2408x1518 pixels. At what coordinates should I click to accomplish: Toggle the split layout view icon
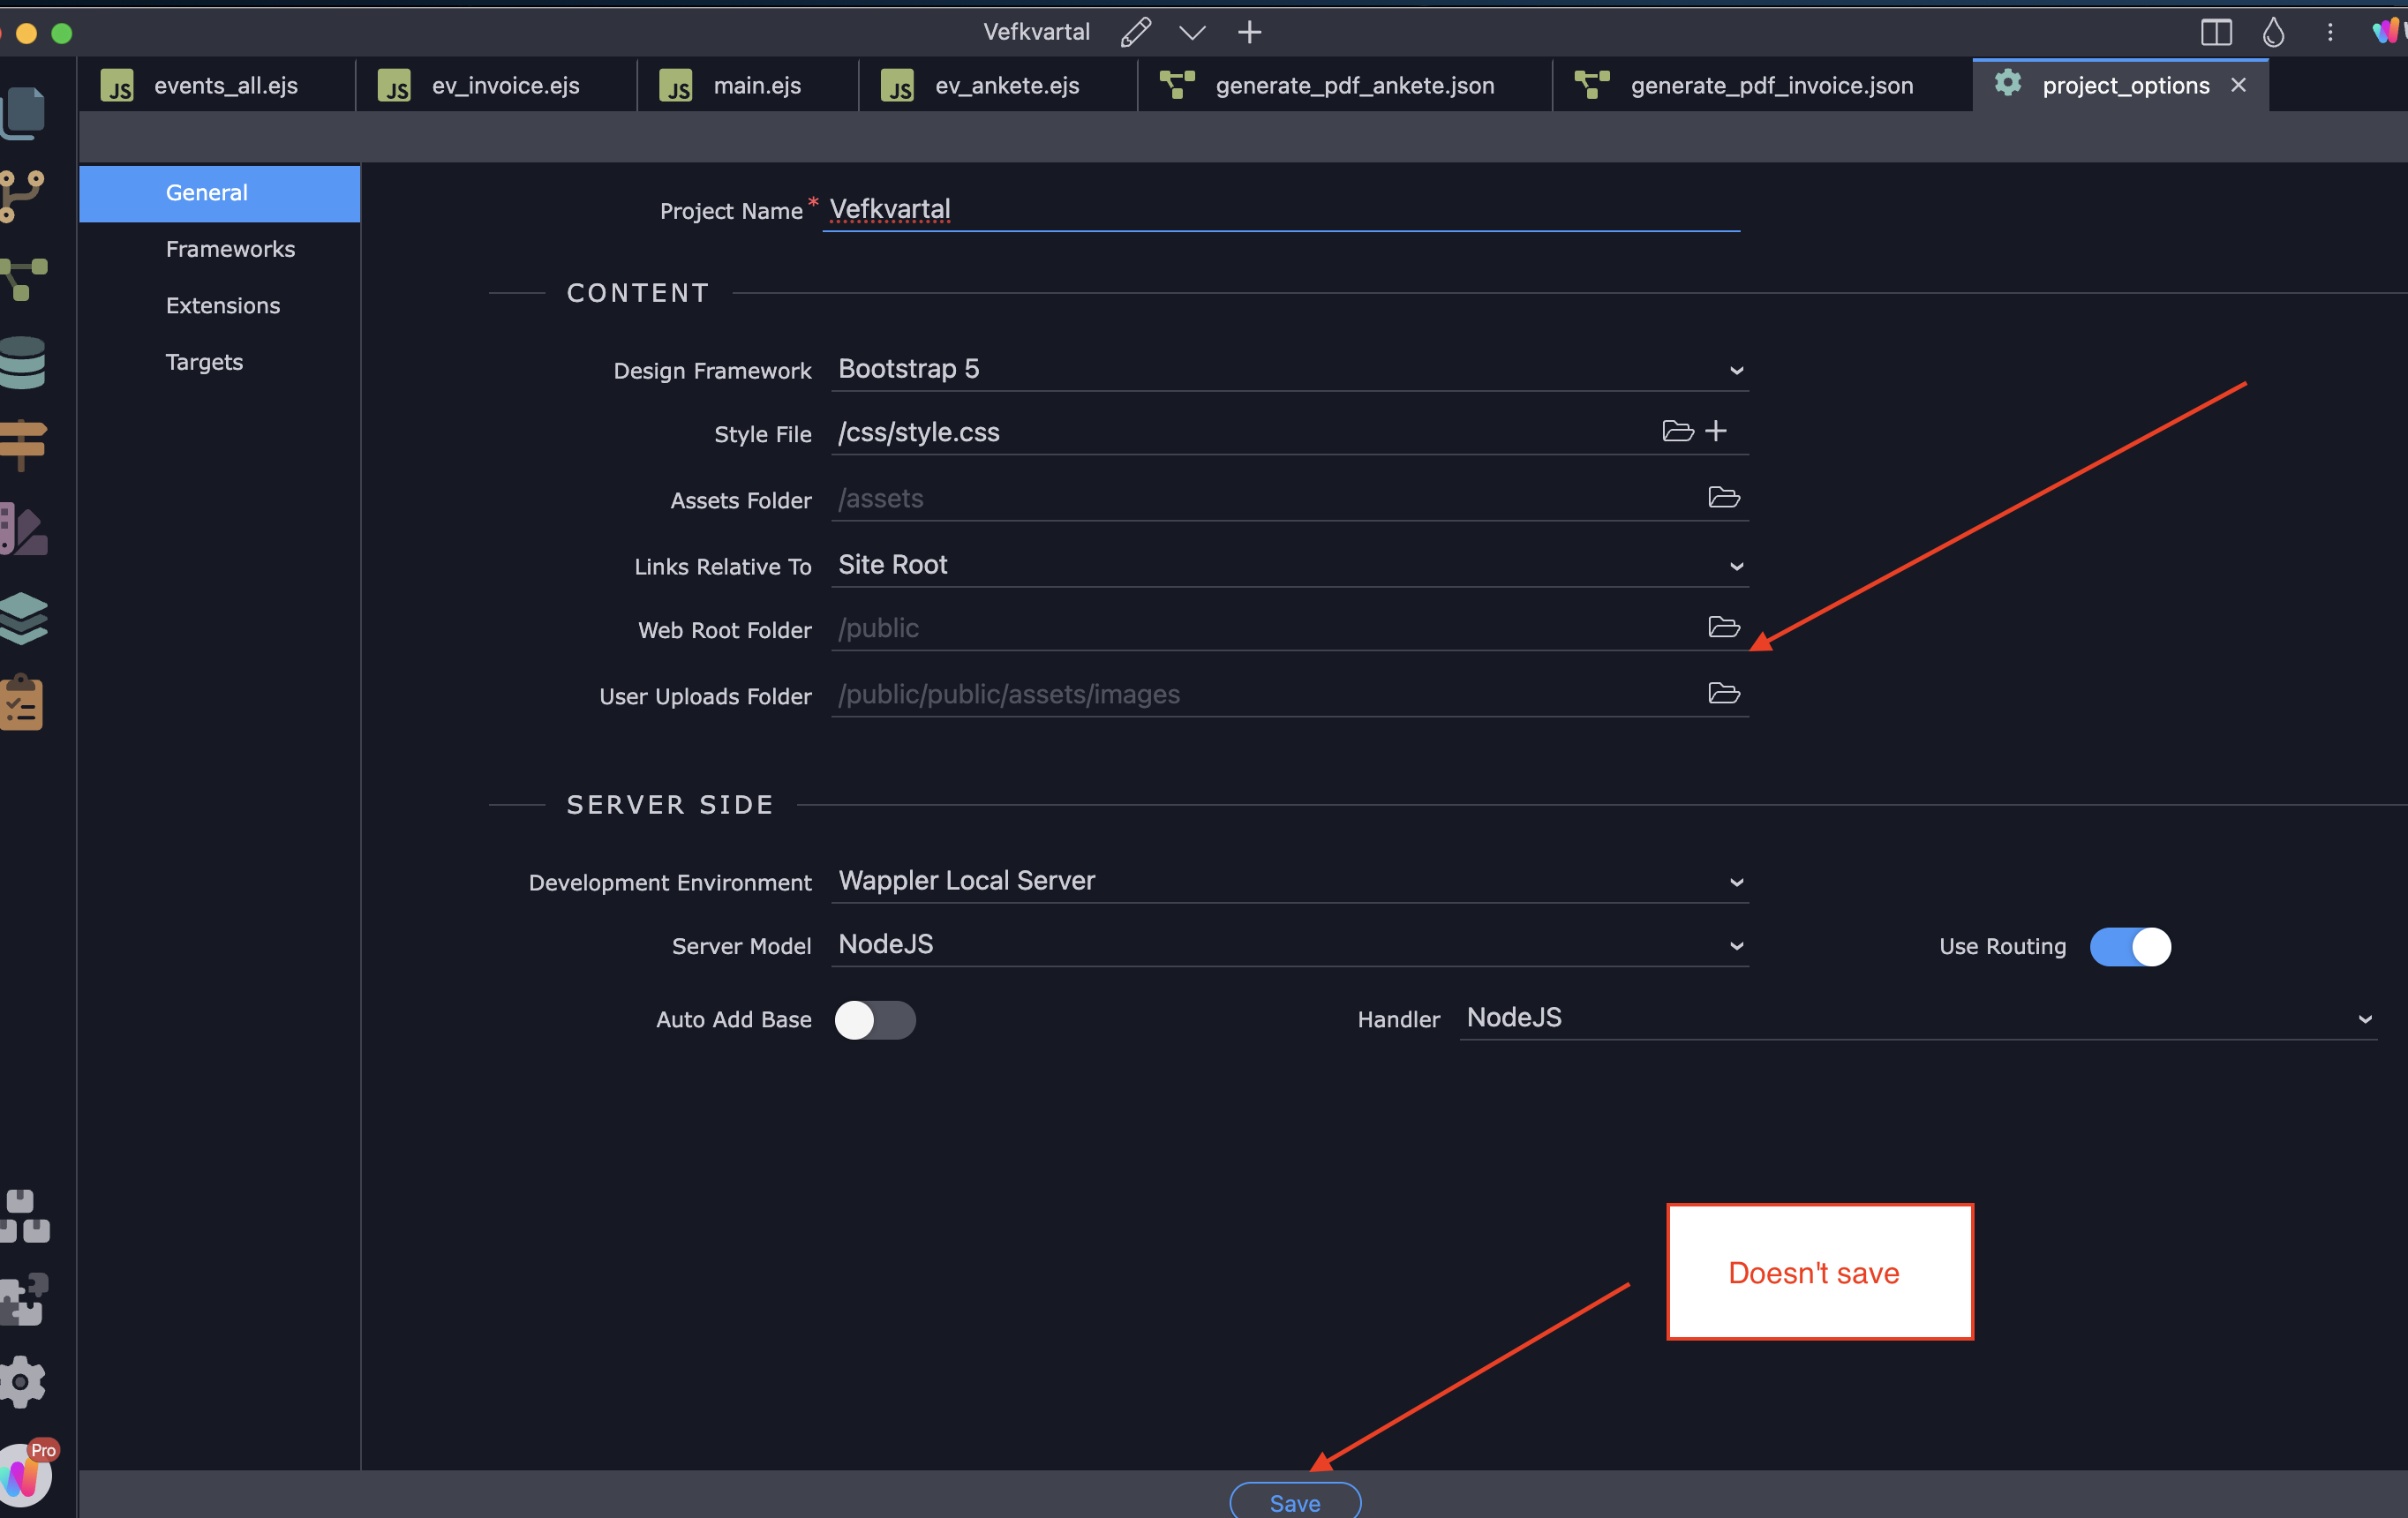point(2216,32)
